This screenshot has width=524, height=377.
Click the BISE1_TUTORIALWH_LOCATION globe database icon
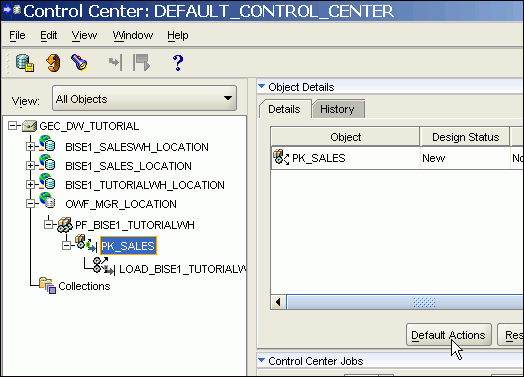click(47, 182)
